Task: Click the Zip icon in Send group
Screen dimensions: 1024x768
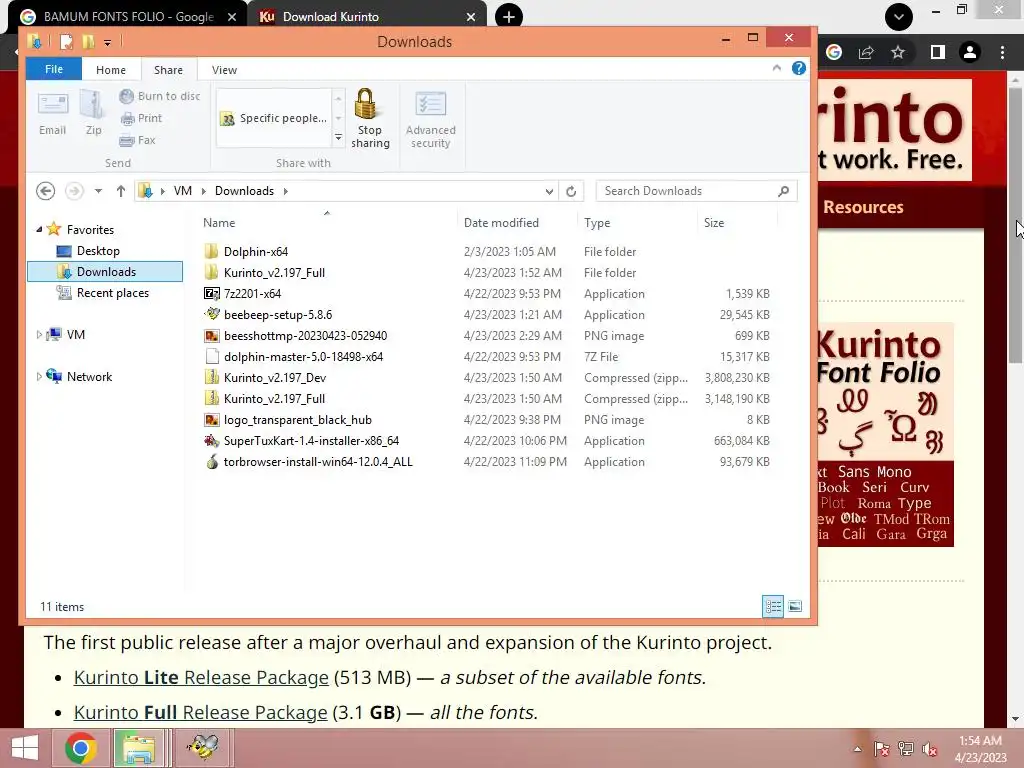Action: pos(93,113)
